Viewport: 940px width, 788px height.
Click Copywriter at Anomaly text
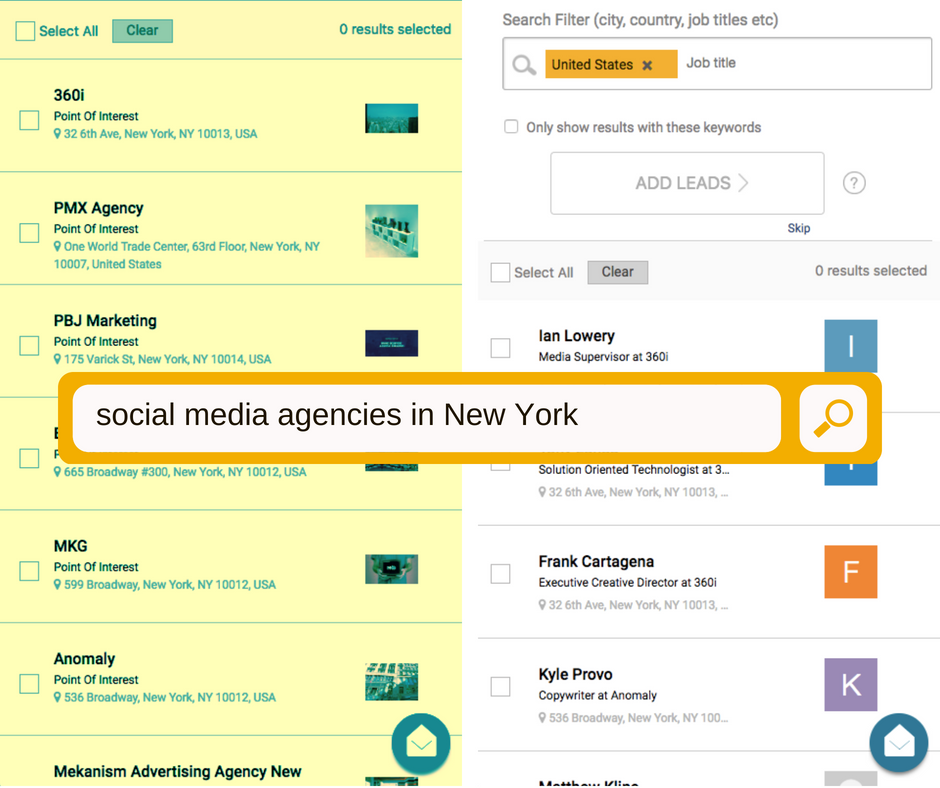click(x=597, y=695)
